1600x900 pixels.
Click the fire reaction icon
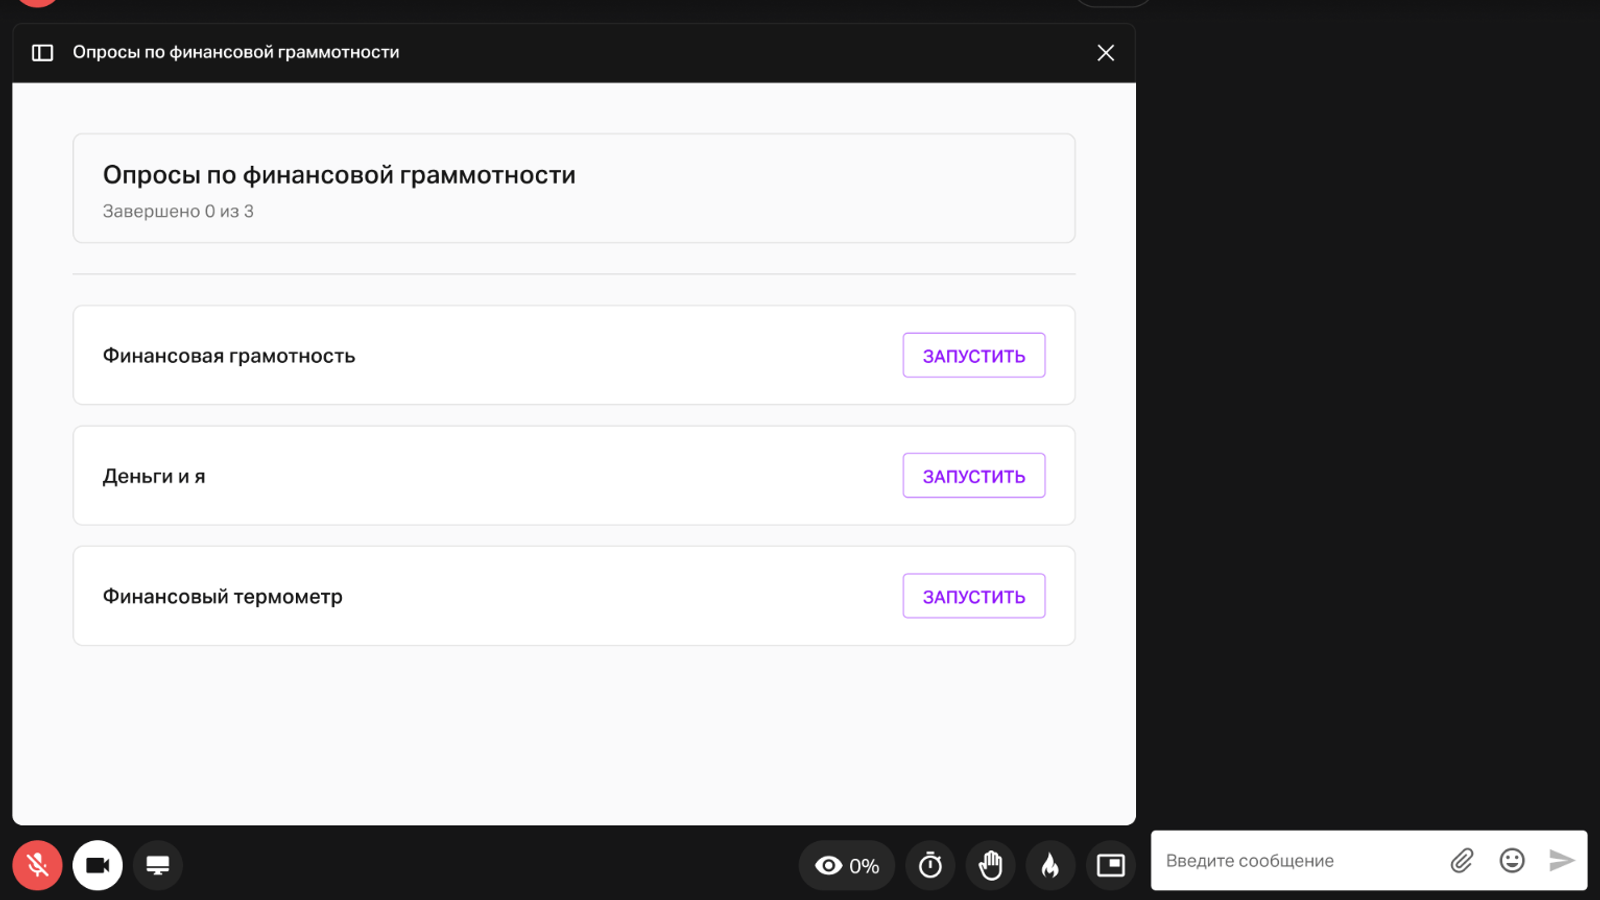pos(1050,865)
